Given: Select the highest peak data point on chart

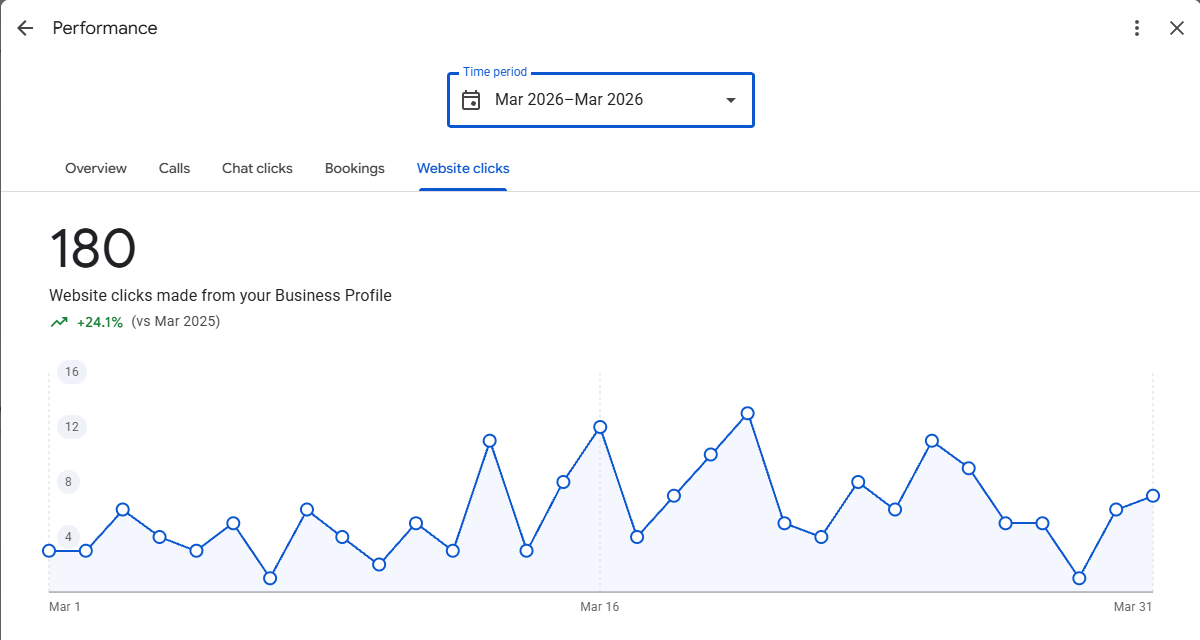Looking at the screenshot, I should click(x=747, y=413).
